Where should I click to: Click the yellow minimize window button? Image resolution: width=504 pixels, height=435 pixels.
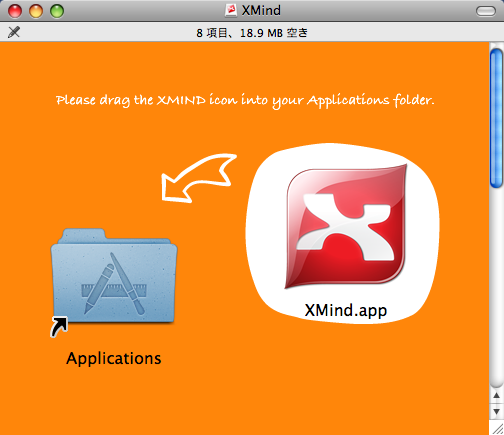click(x=36, y=11)
